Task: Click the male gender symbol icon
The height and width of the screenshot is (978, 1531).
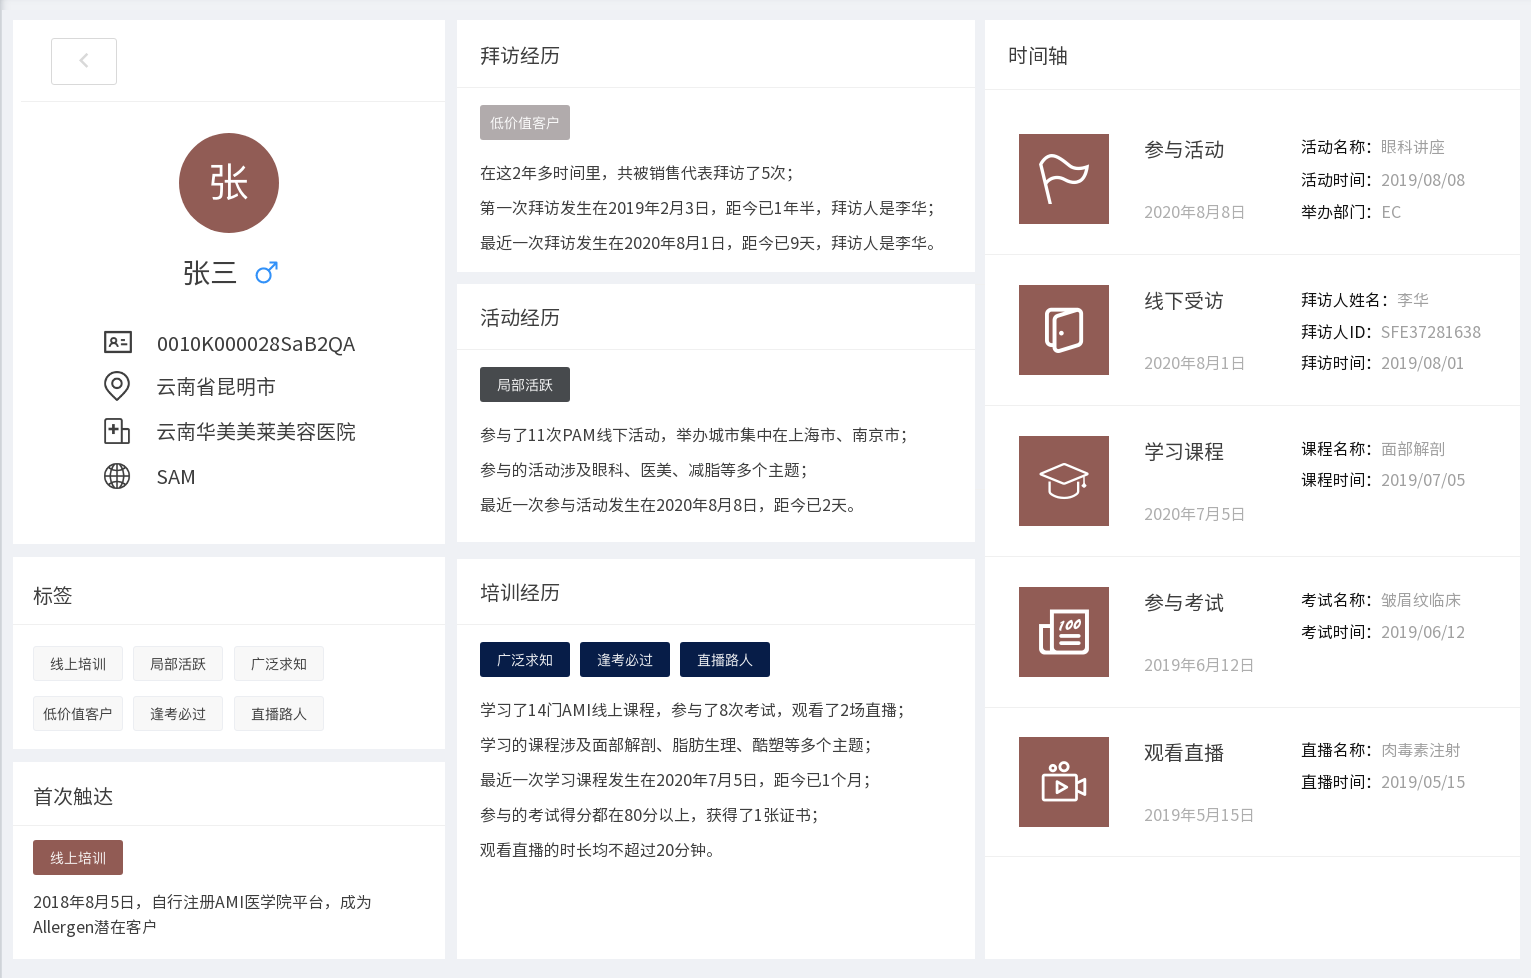Action: tap(266, 272)
